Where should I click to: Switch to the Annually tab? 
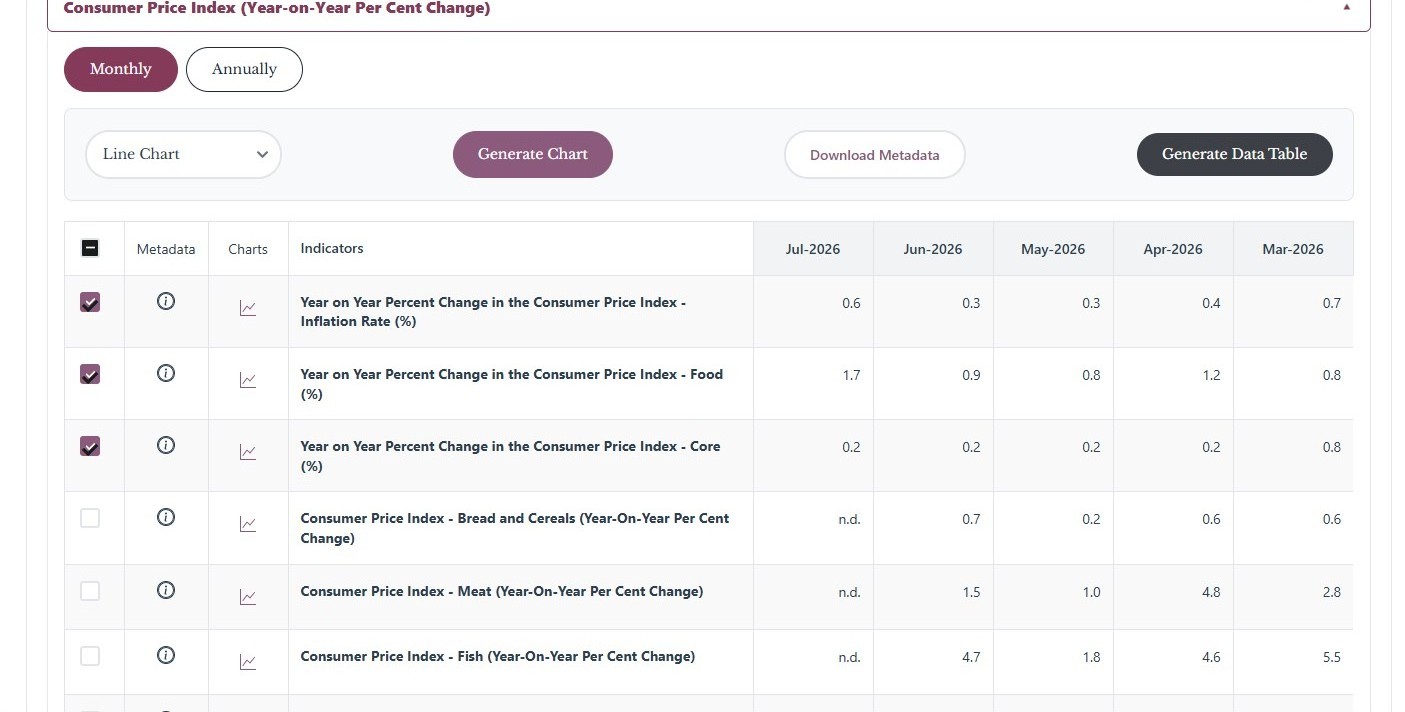(244, 69)
